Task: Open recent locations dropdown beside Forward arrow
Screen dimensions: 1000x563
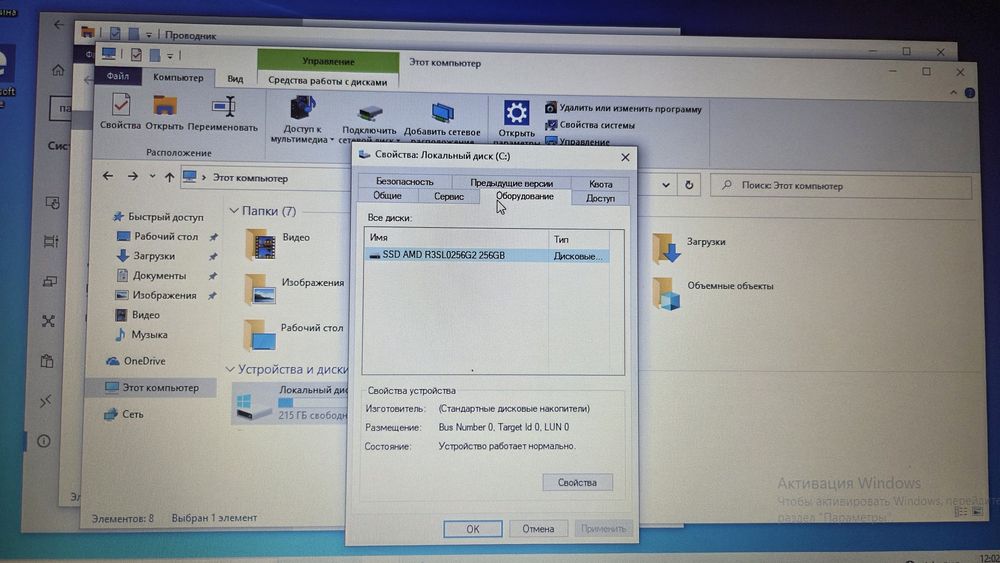Action: tap(152, 177)
